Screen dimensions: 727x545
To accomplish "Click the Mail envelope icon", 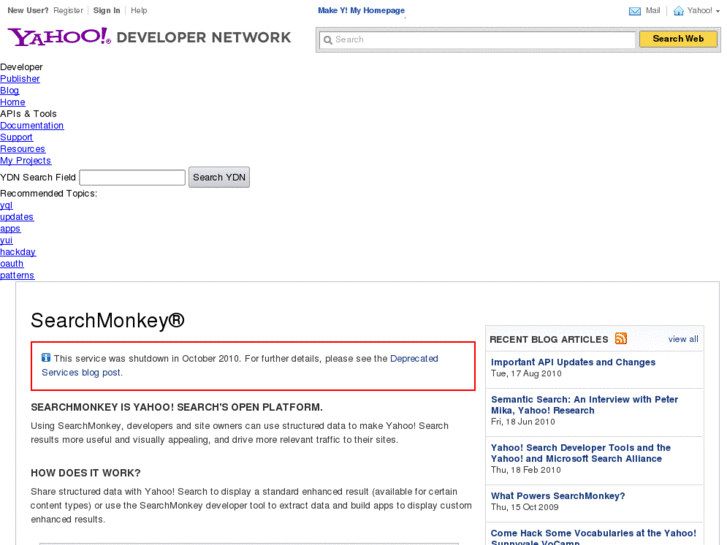I will 635,11.
